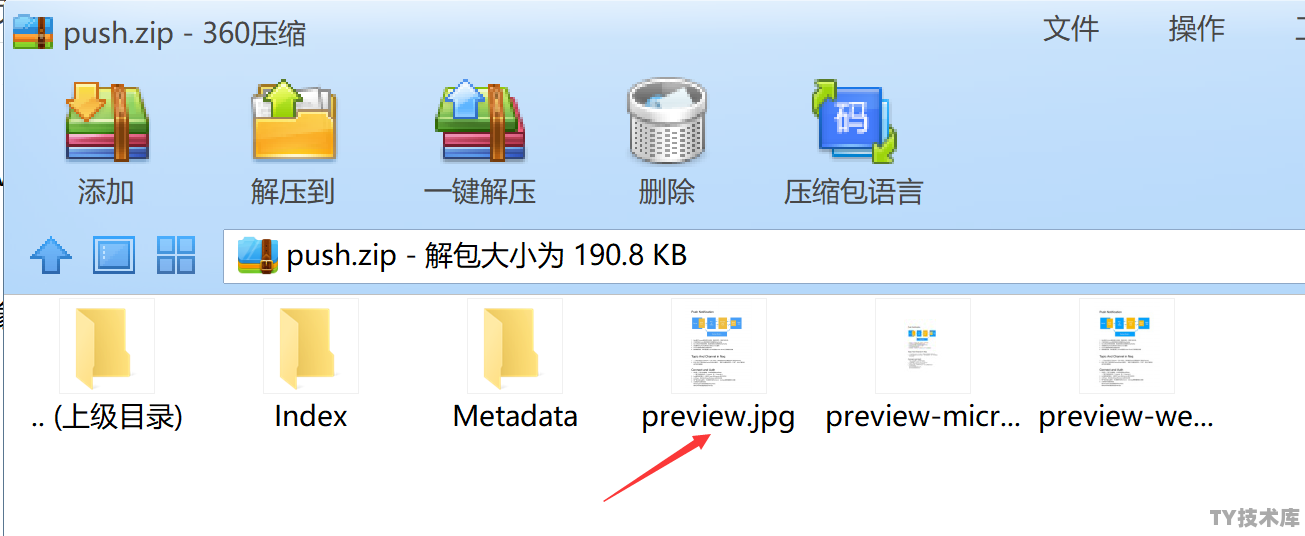Select the preview-we... image thumbnail
Screen dimensions: 1305x536
pos(1127,346)
